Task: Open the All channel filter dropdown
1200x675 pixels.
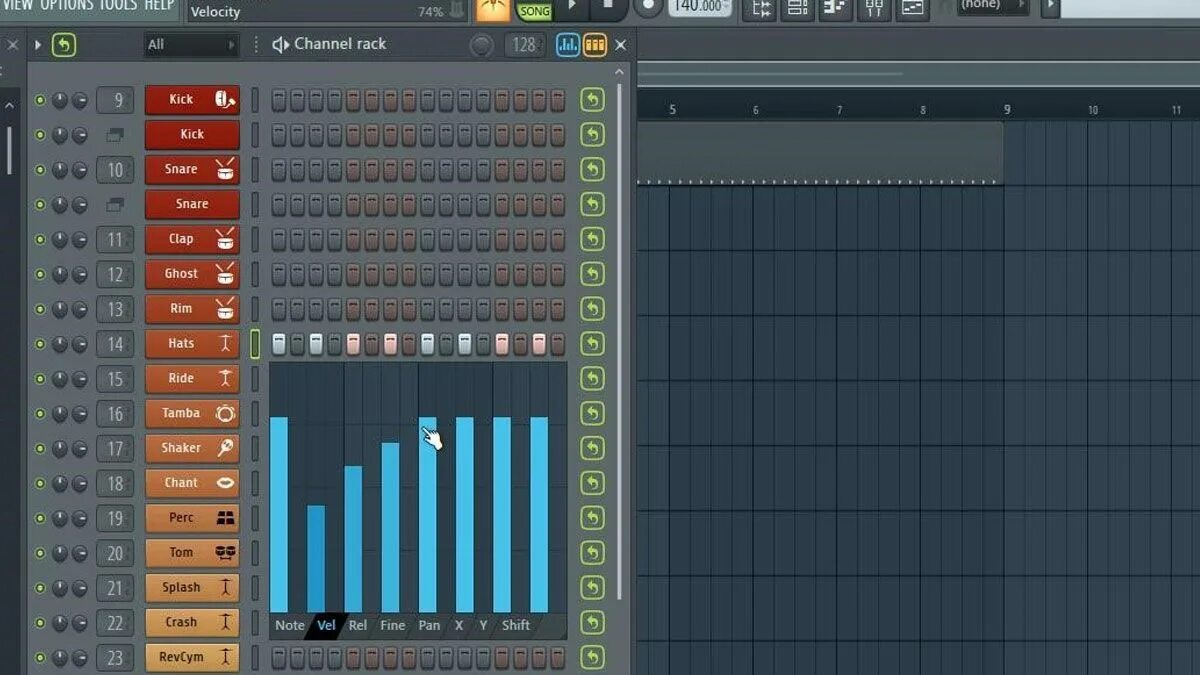Action: [x=191, y=44]
